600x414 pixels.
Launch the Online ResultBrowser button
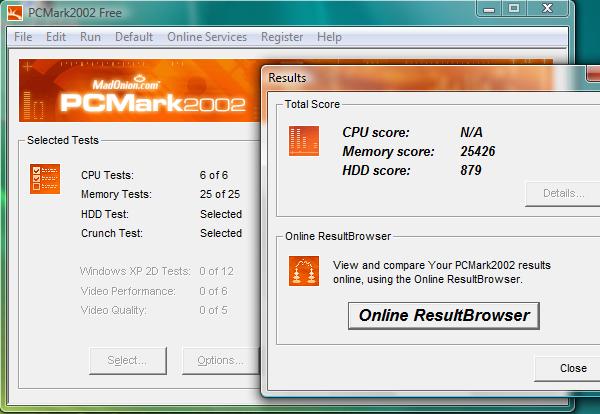(444, 316)
